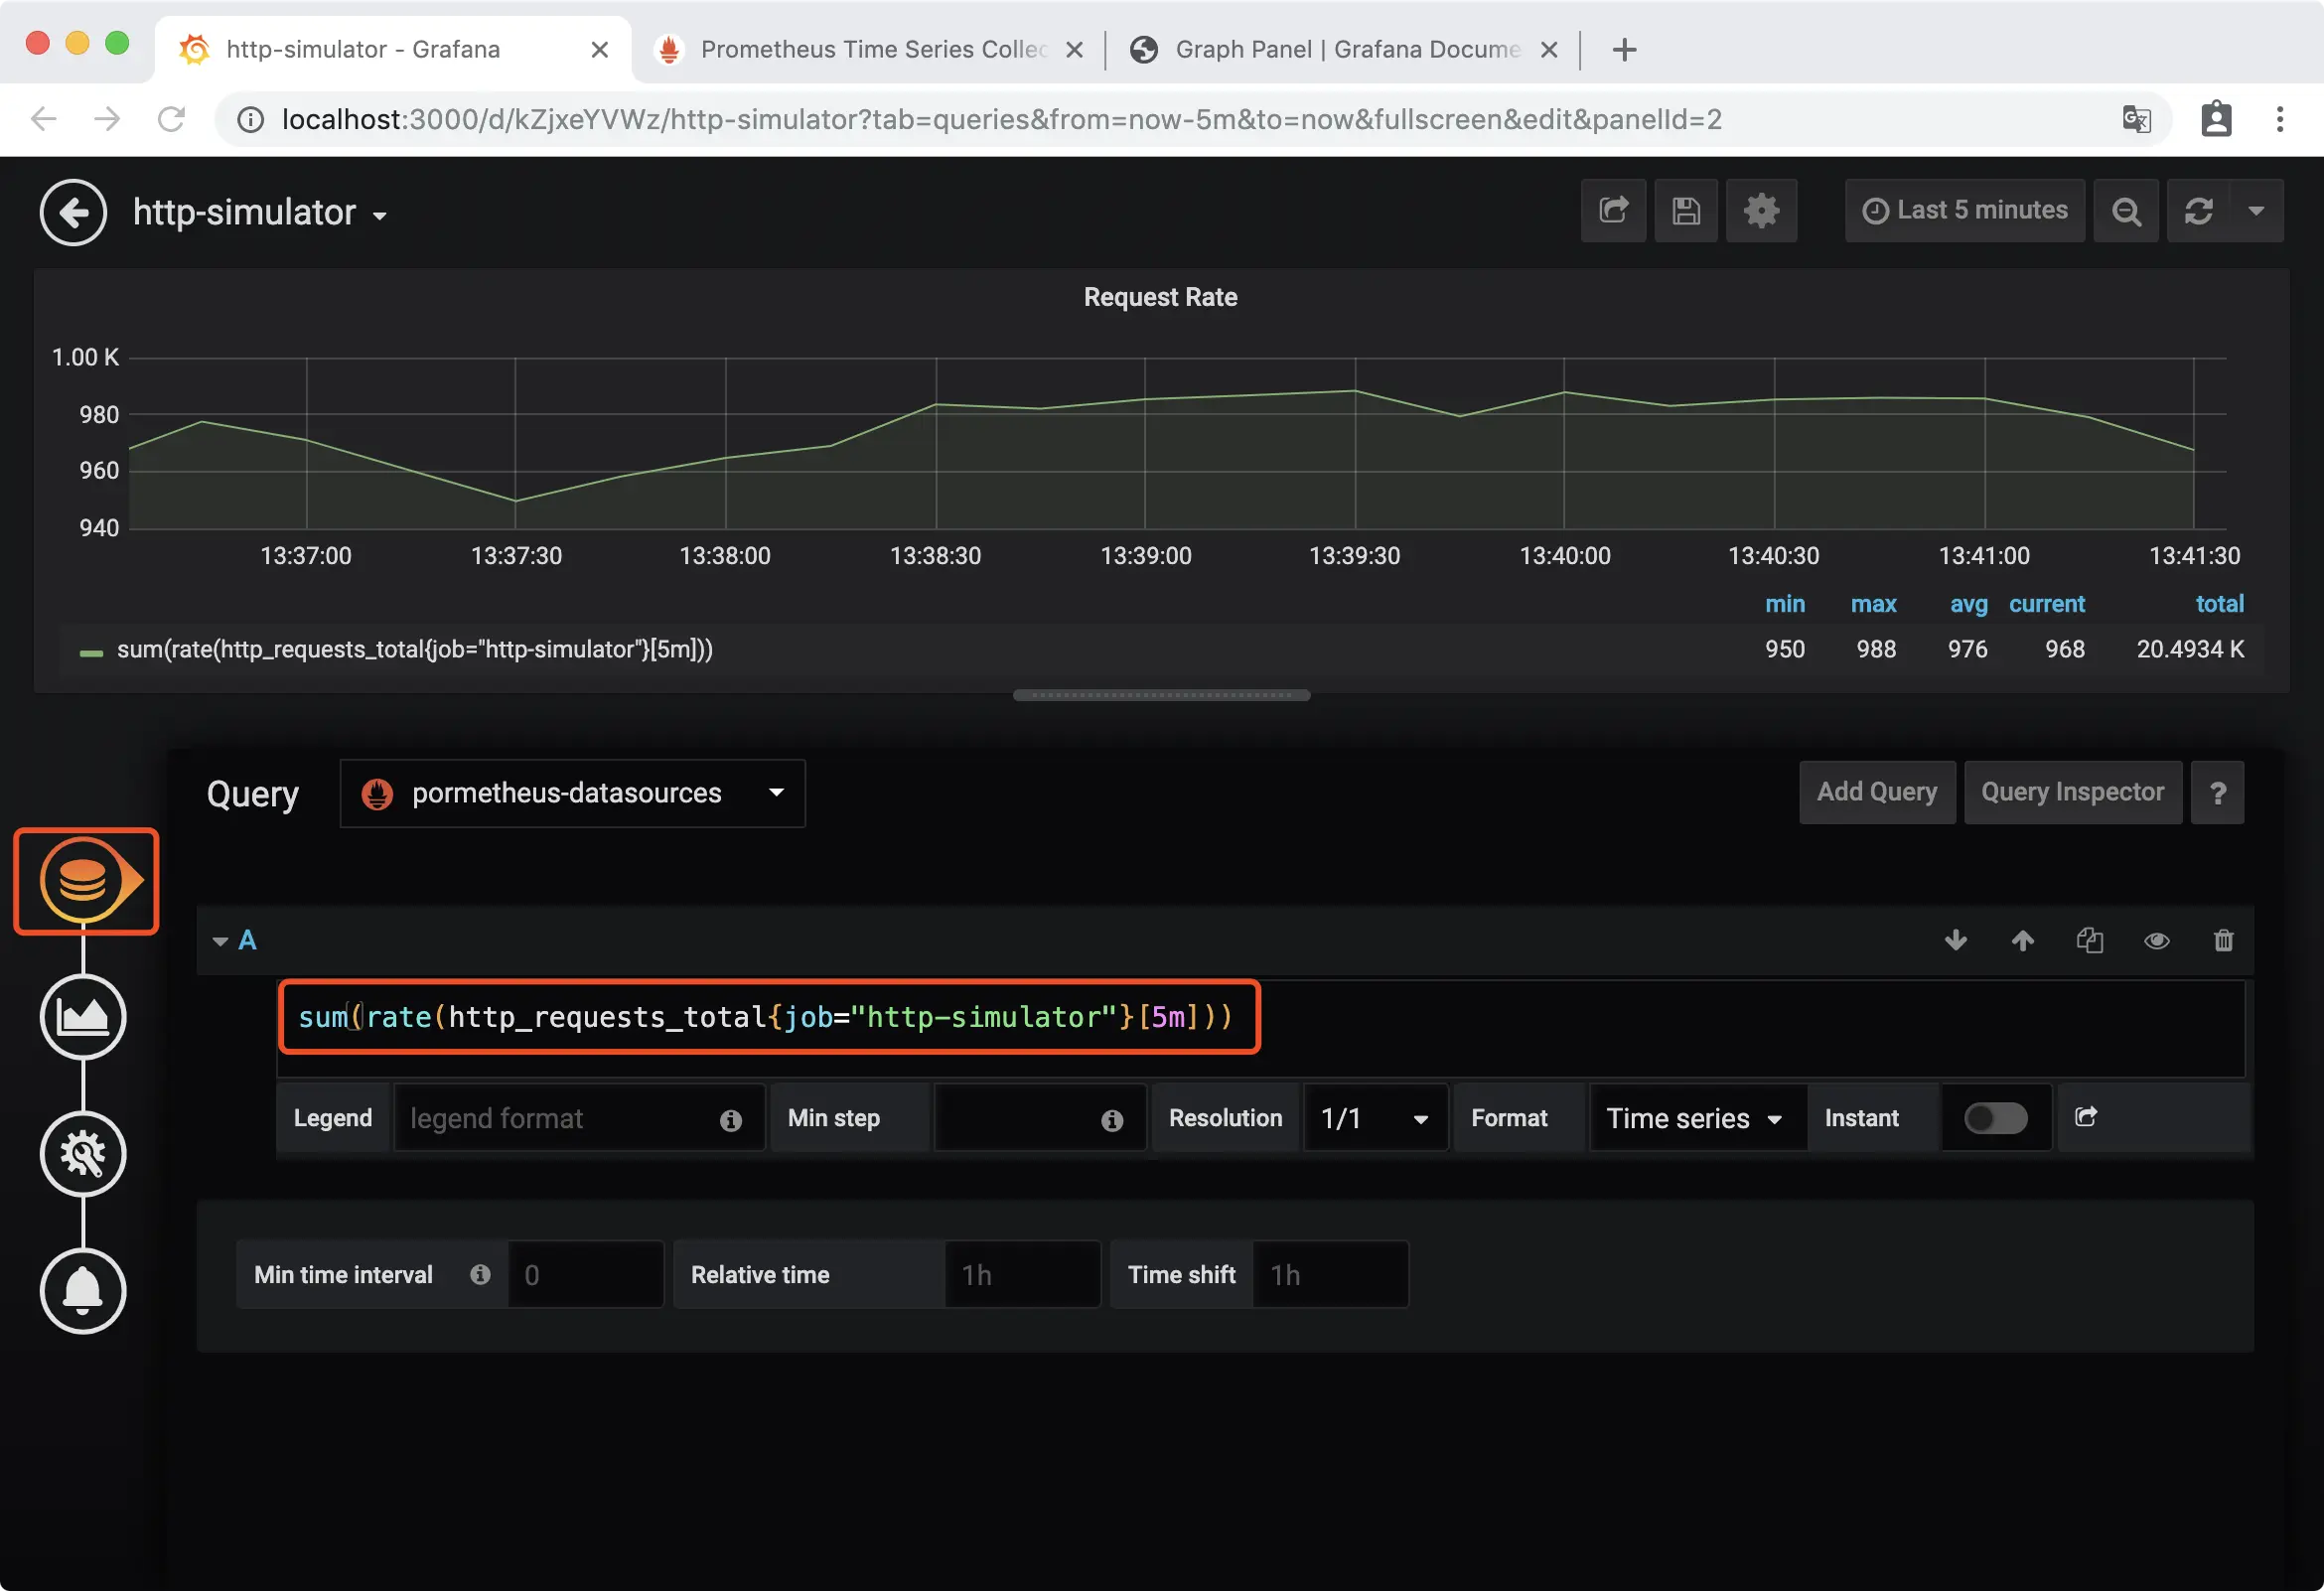
Task: Sort legend by max column
Action: tap(1873, 604)
